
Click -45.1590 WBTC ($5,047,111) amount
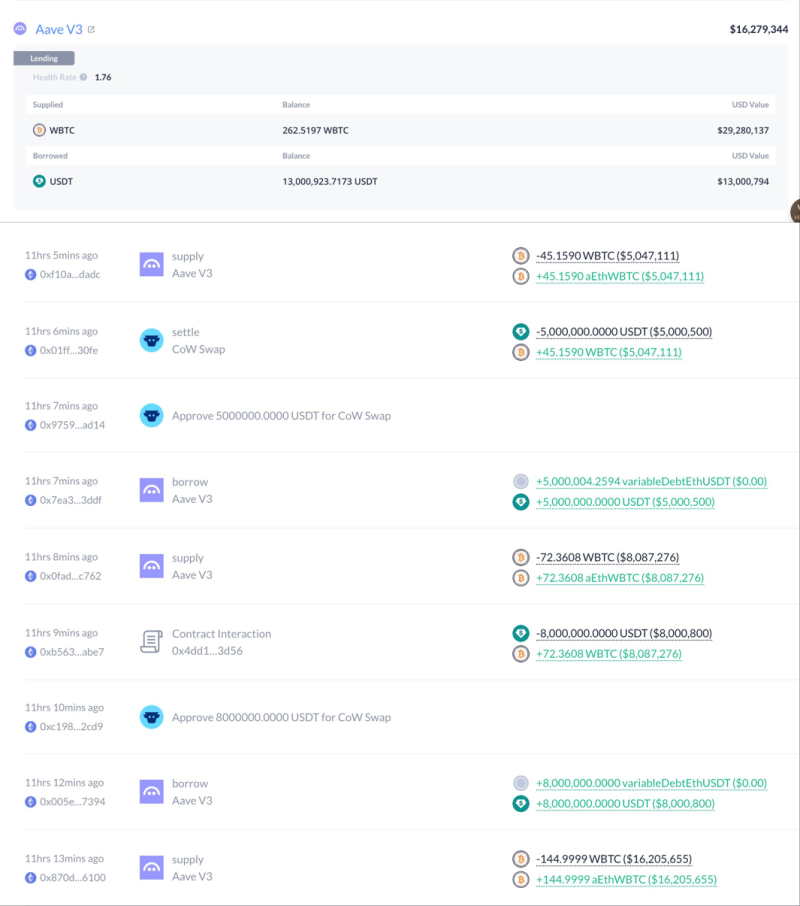[608, 255]
